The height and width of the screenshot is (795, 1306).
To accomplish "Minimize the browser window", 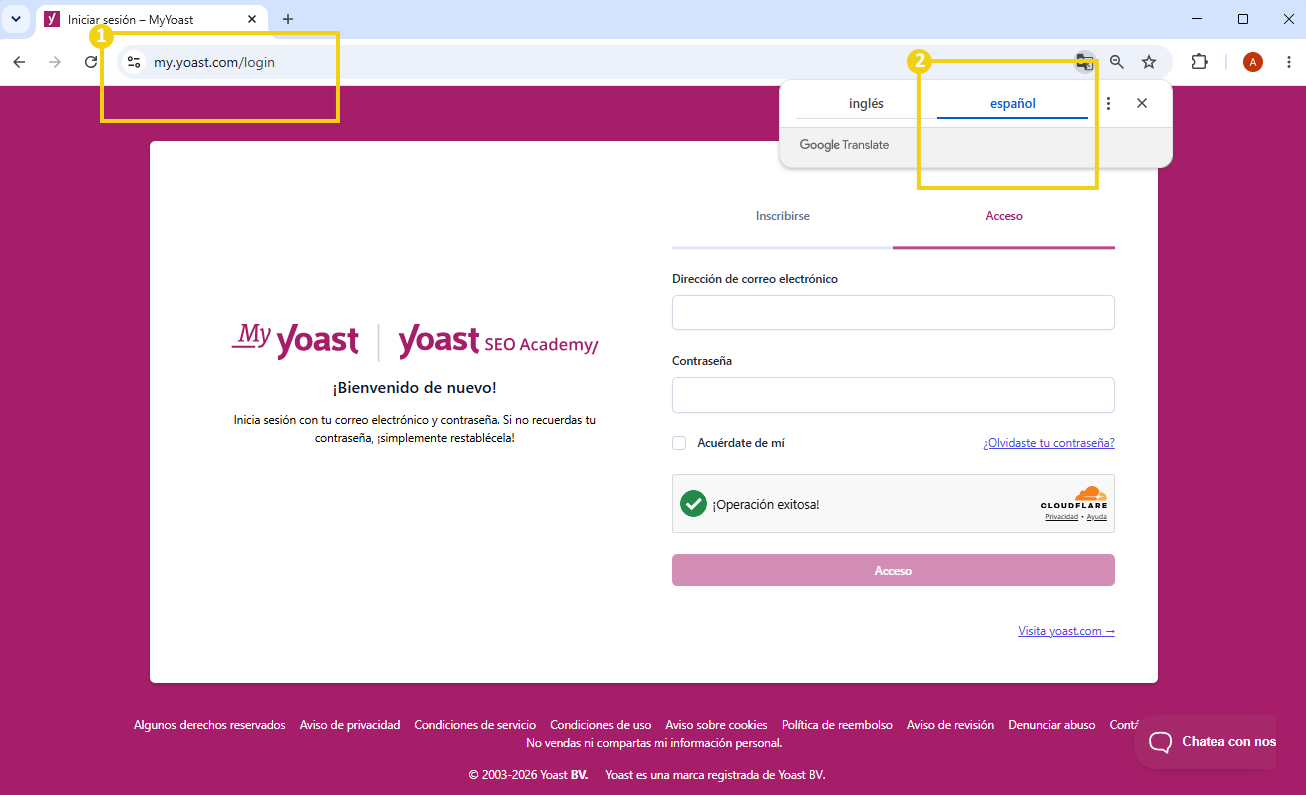I will point(1198,19).
